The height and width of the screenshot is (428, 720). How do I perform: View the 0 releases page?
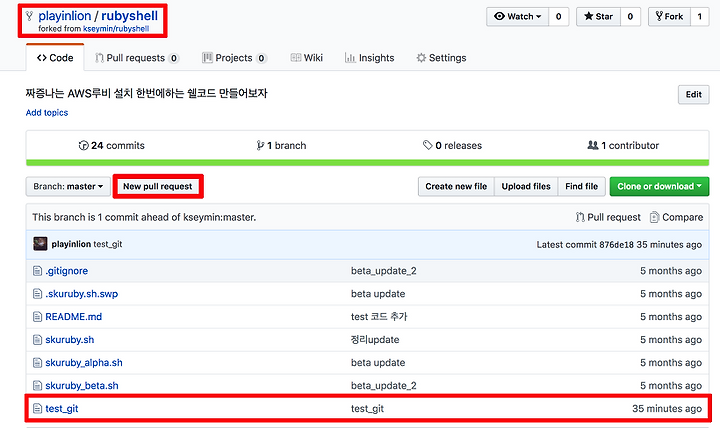452,146
